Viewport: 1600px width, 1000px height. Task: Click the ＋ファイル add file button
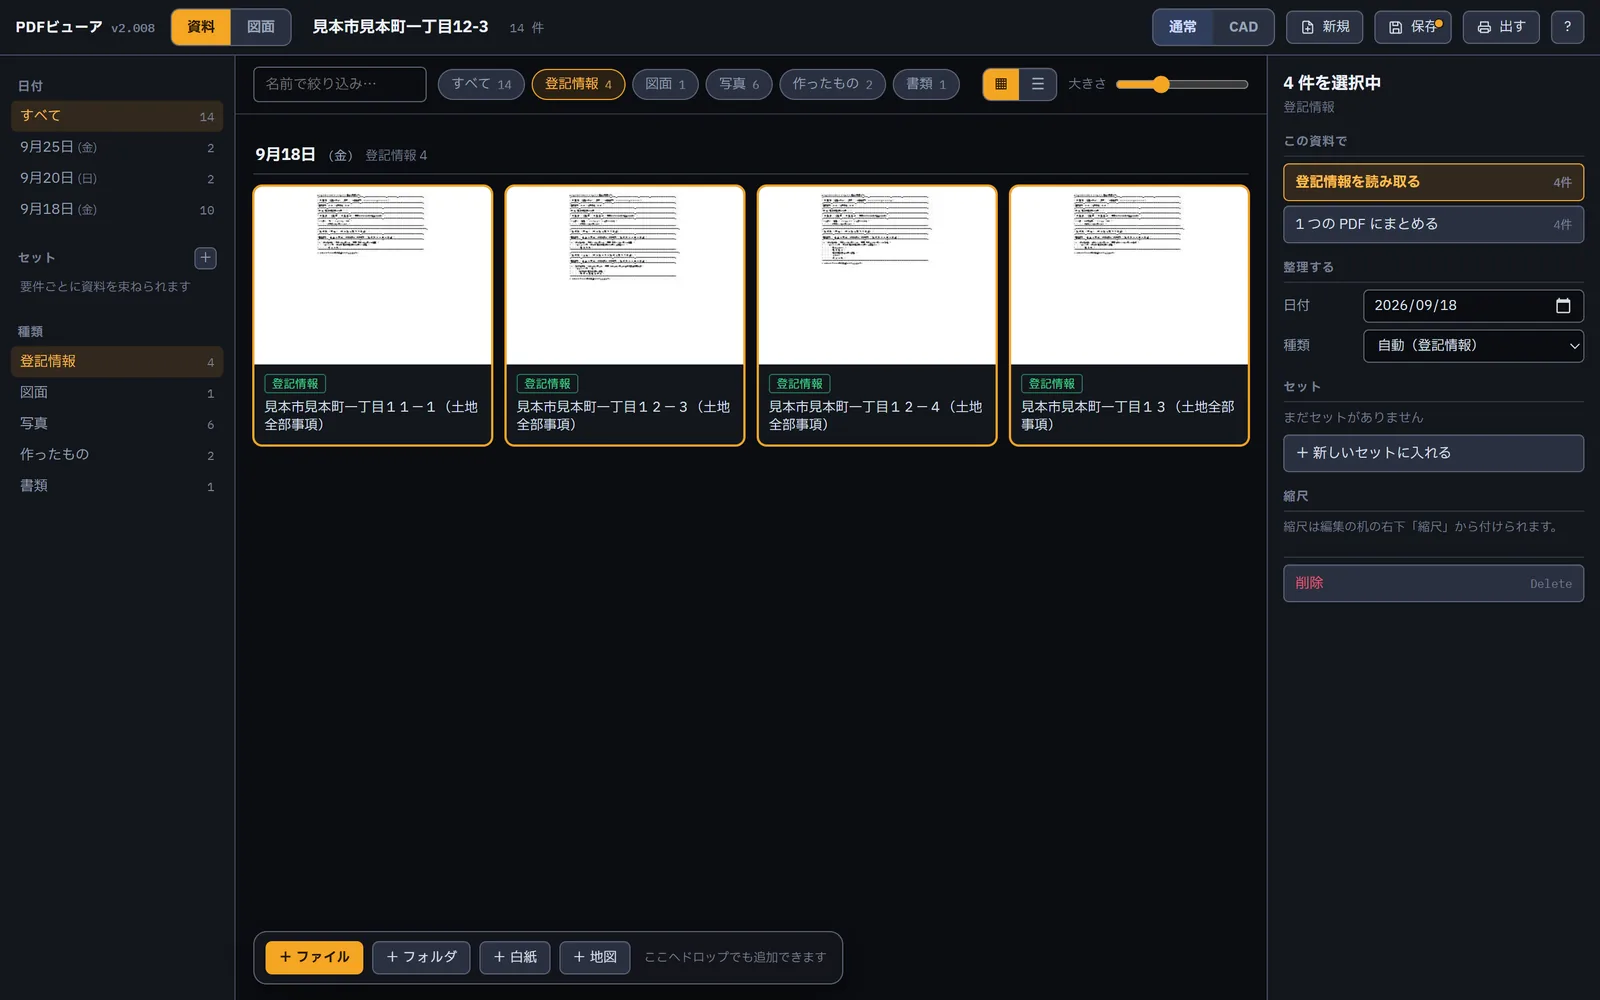(314, 957)
